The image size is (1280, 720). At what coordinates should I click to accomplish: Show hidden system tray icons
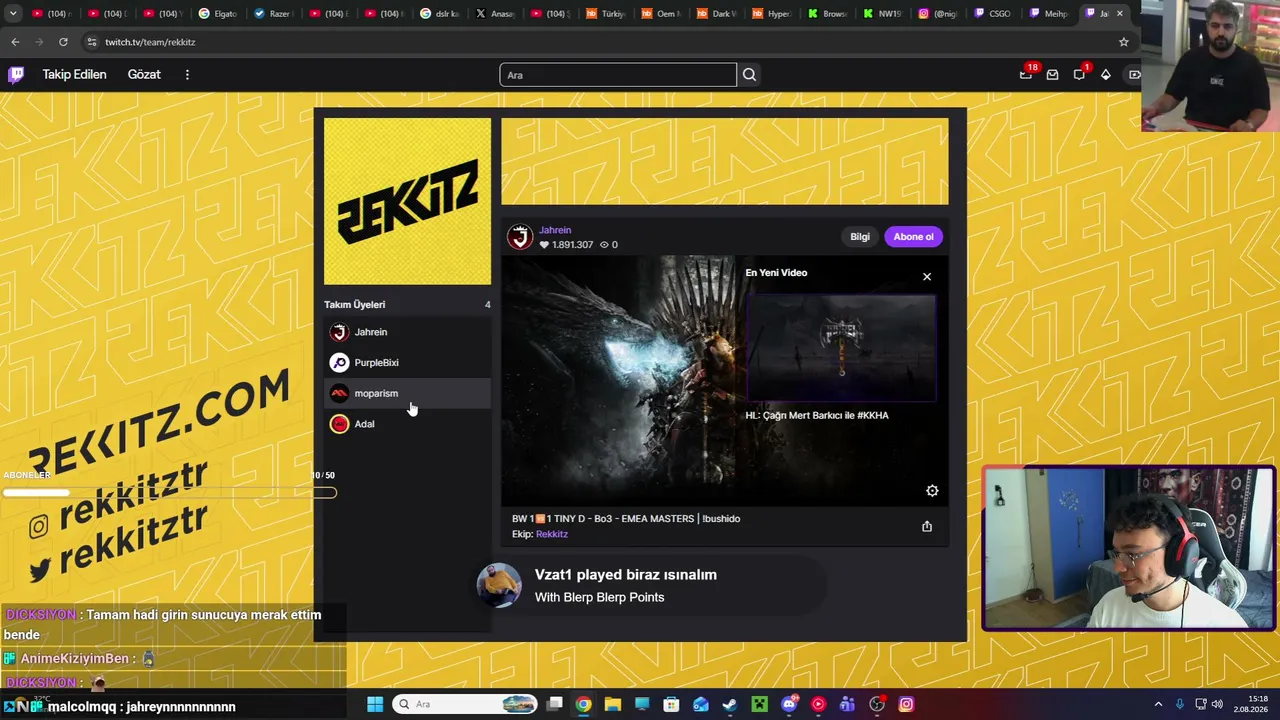(1158, 704)
